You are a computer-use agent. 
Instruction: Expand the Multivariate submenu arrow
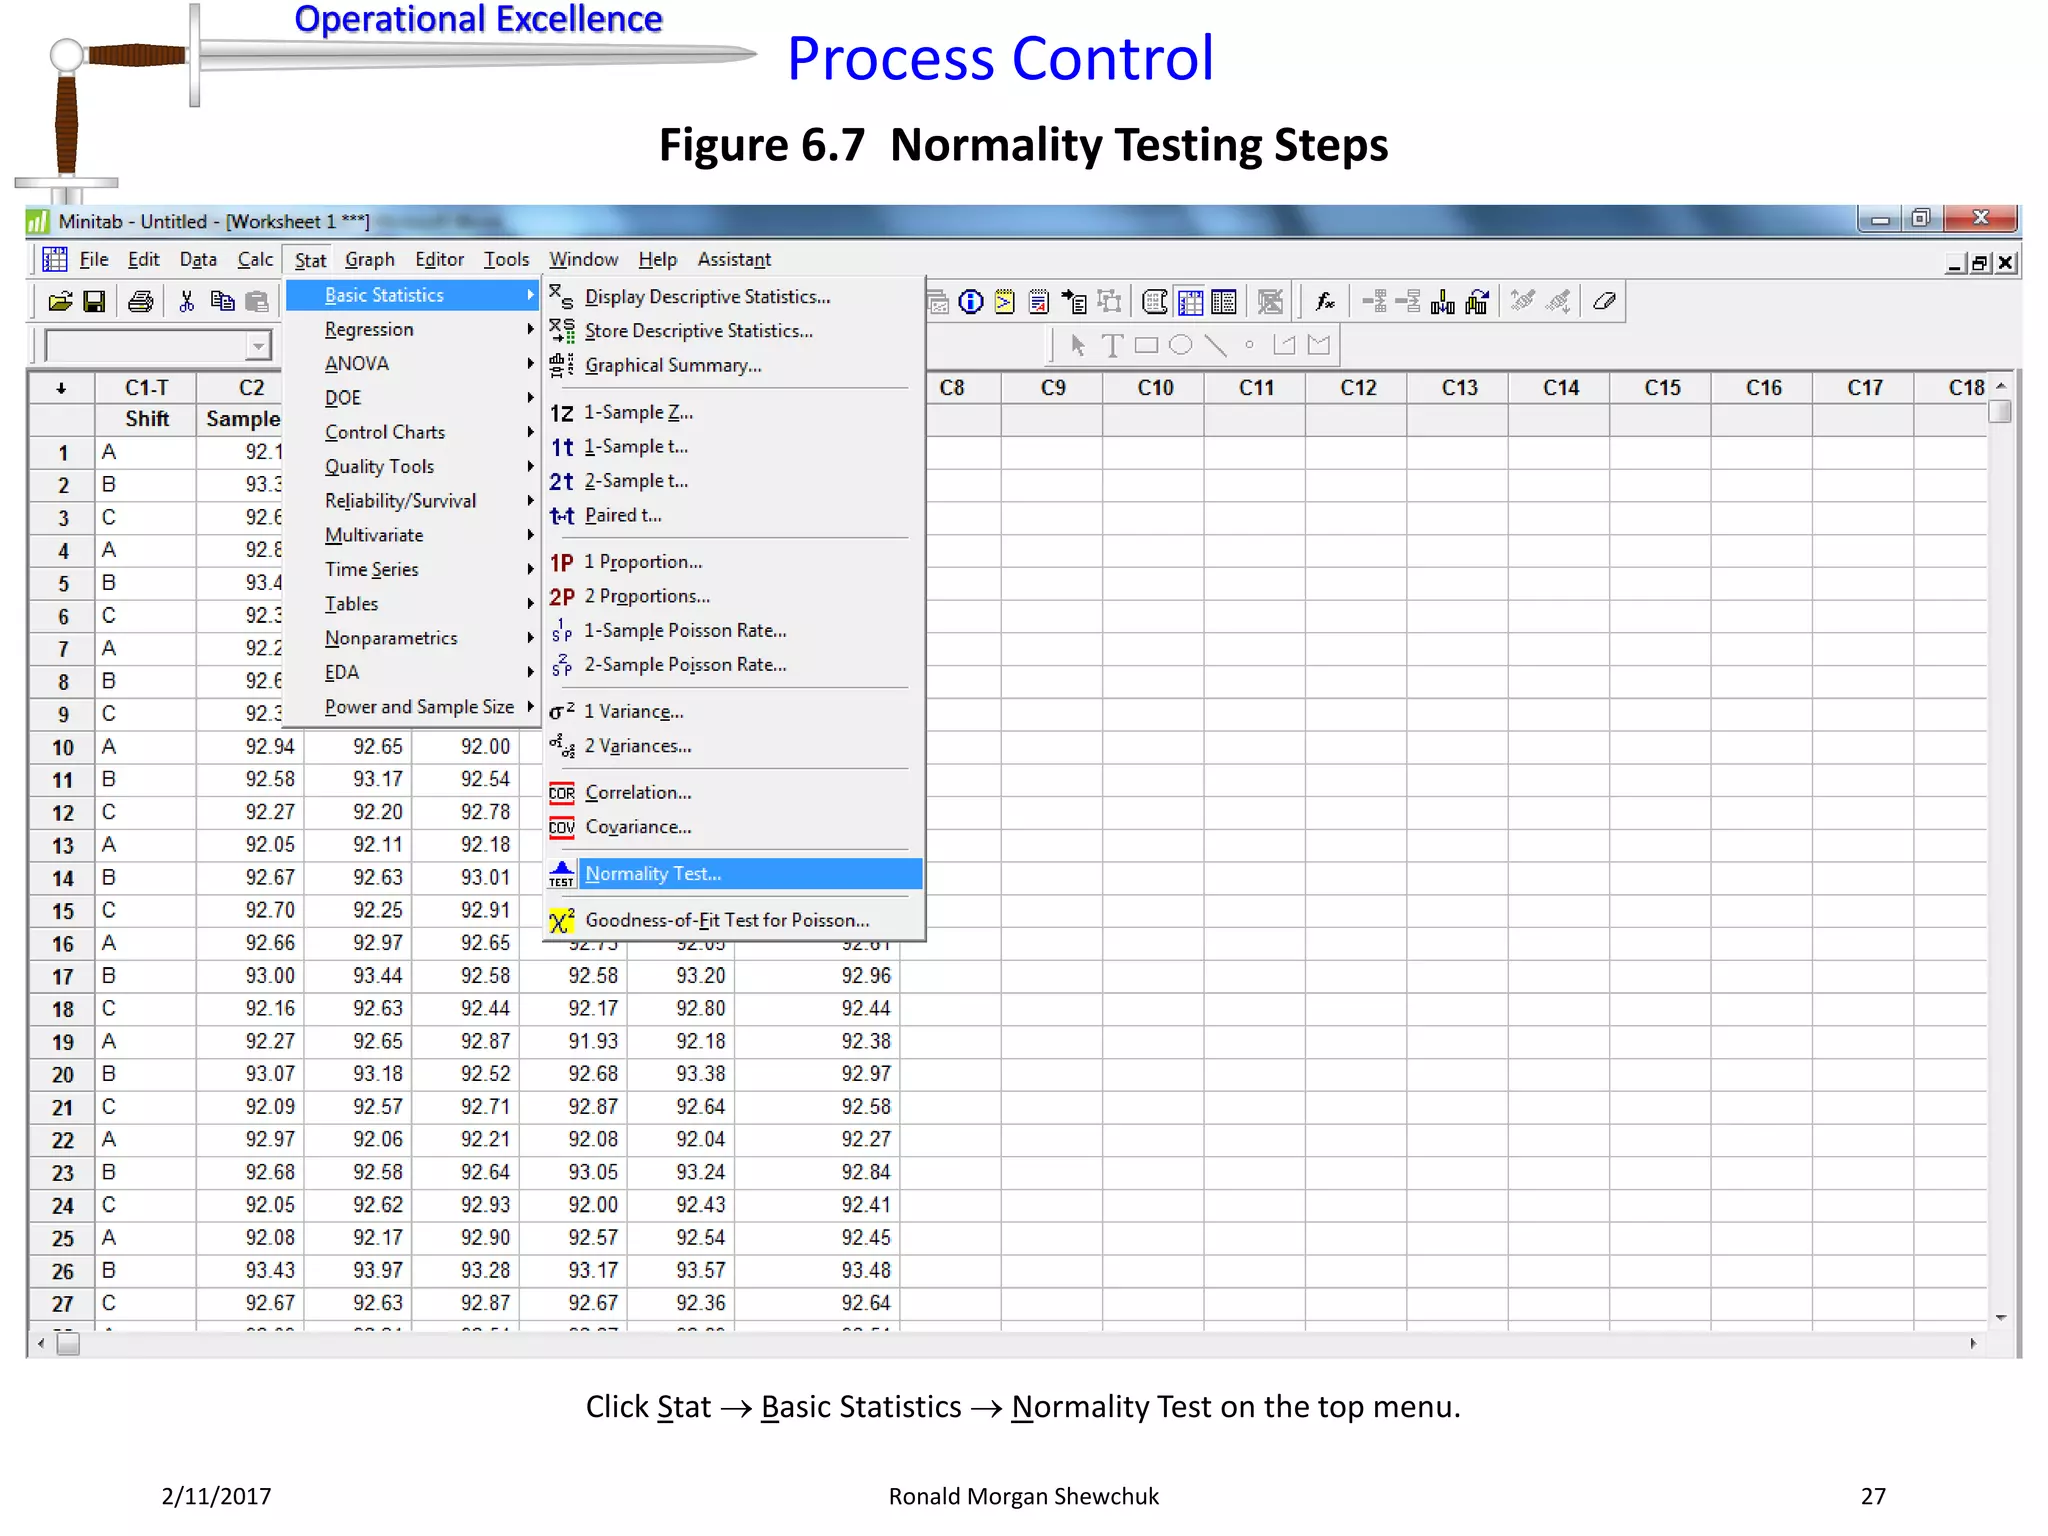530,535
